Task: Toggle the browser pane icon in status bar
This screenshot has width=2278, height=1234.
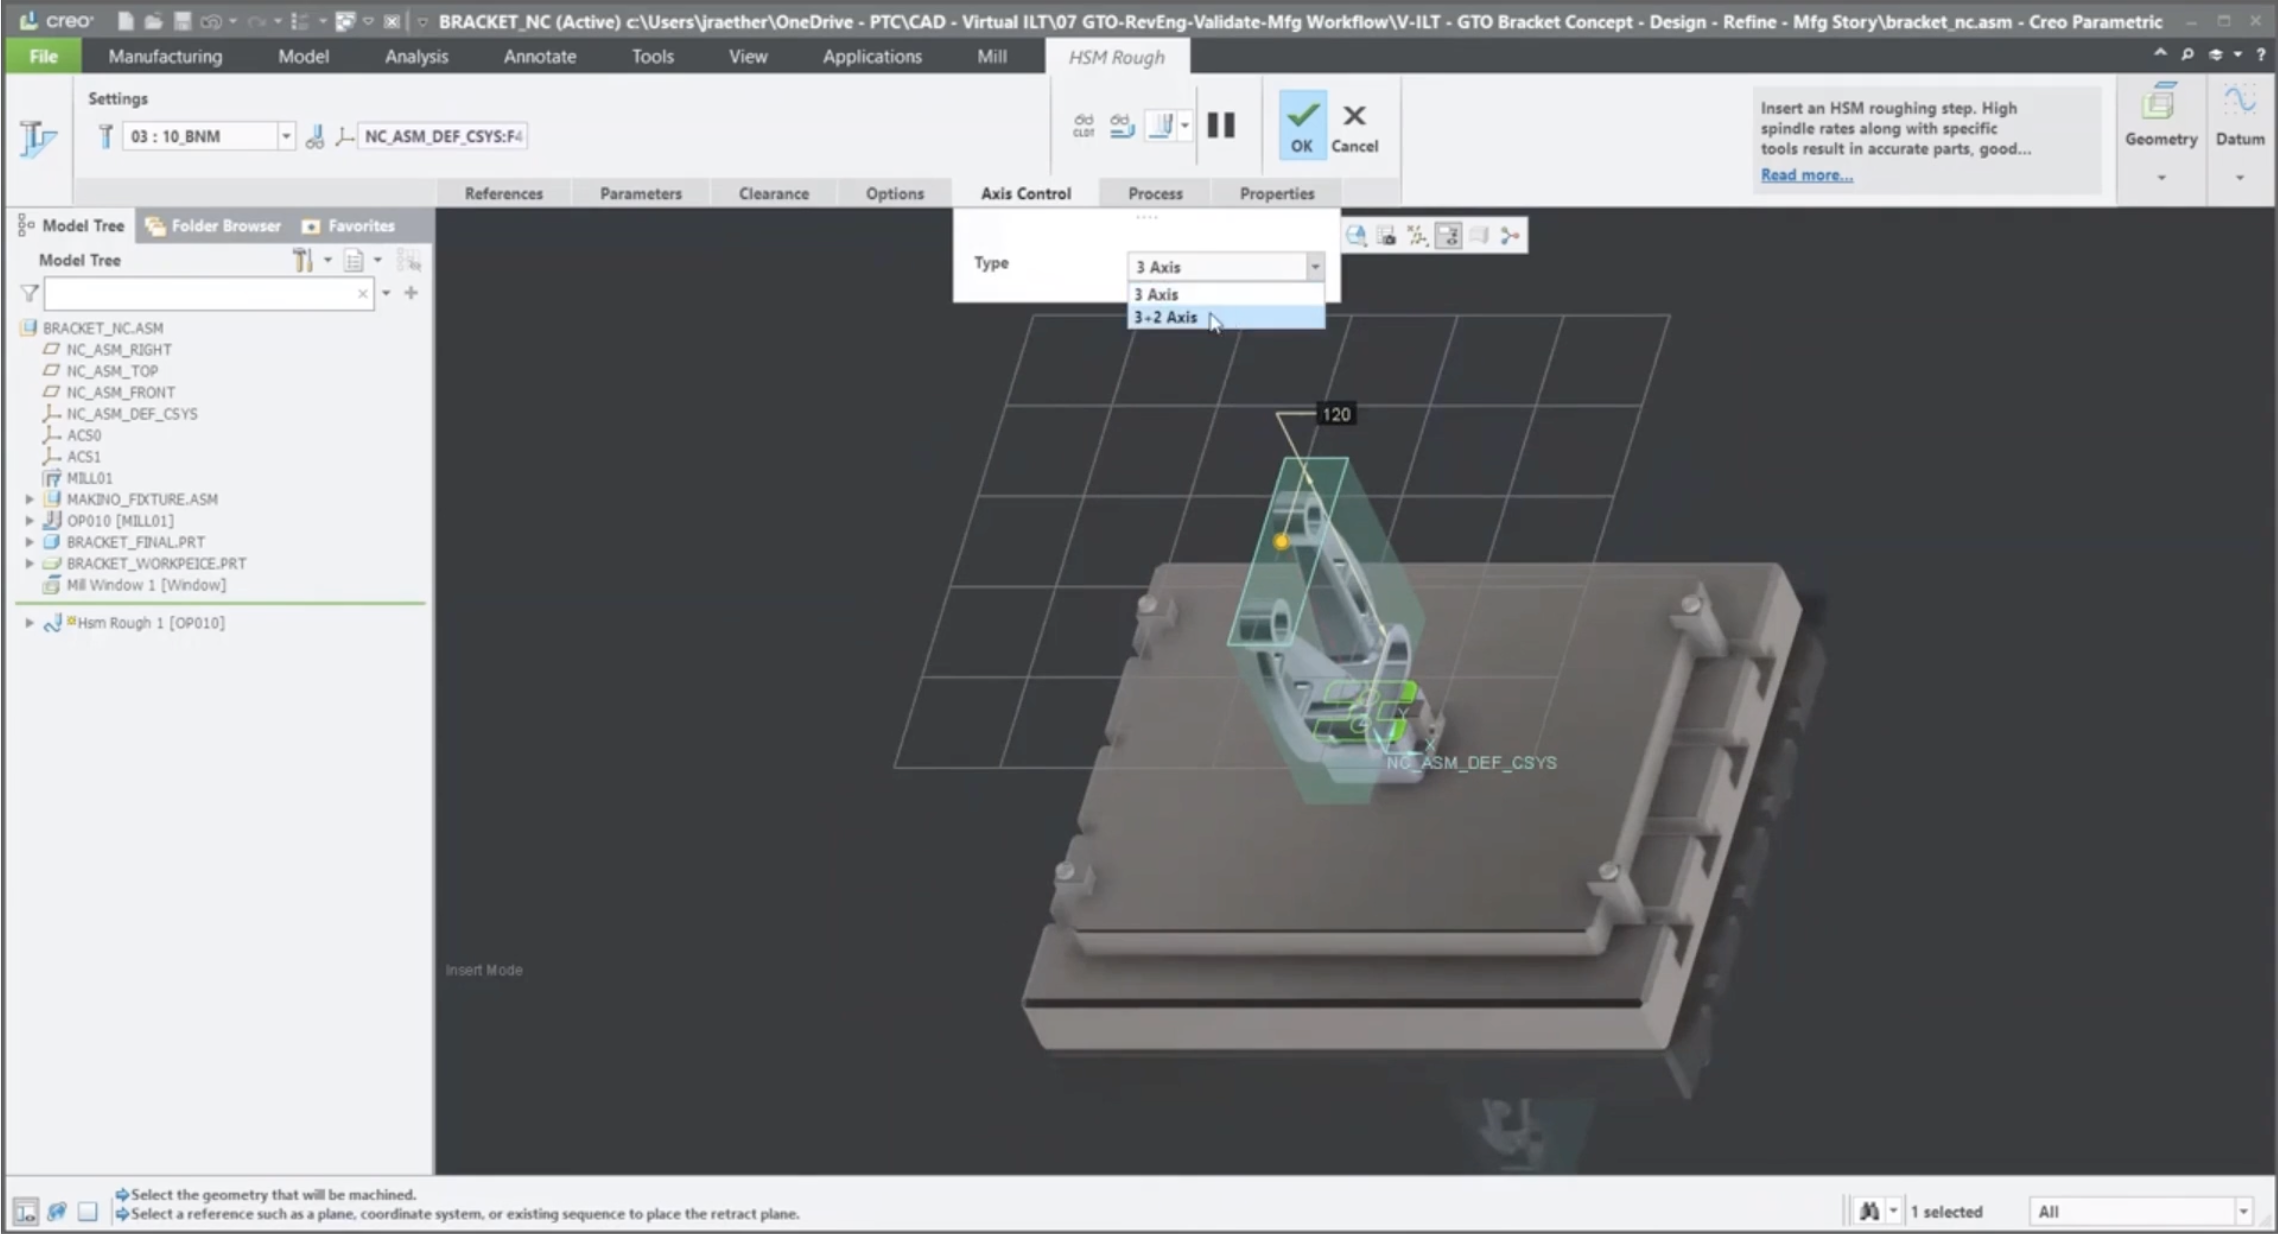Action: [56, 1211]
